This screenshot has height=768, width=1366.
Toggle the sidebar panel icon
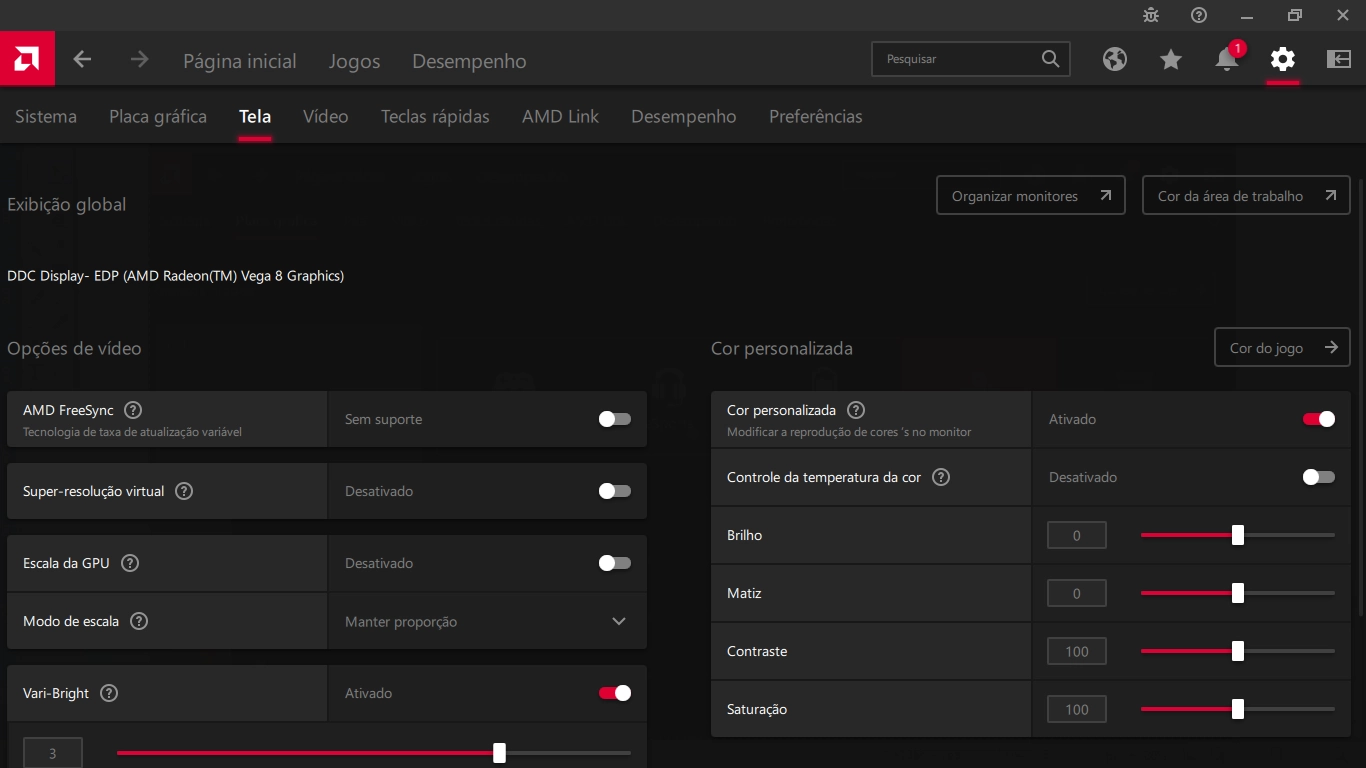tap(1339, 59)
